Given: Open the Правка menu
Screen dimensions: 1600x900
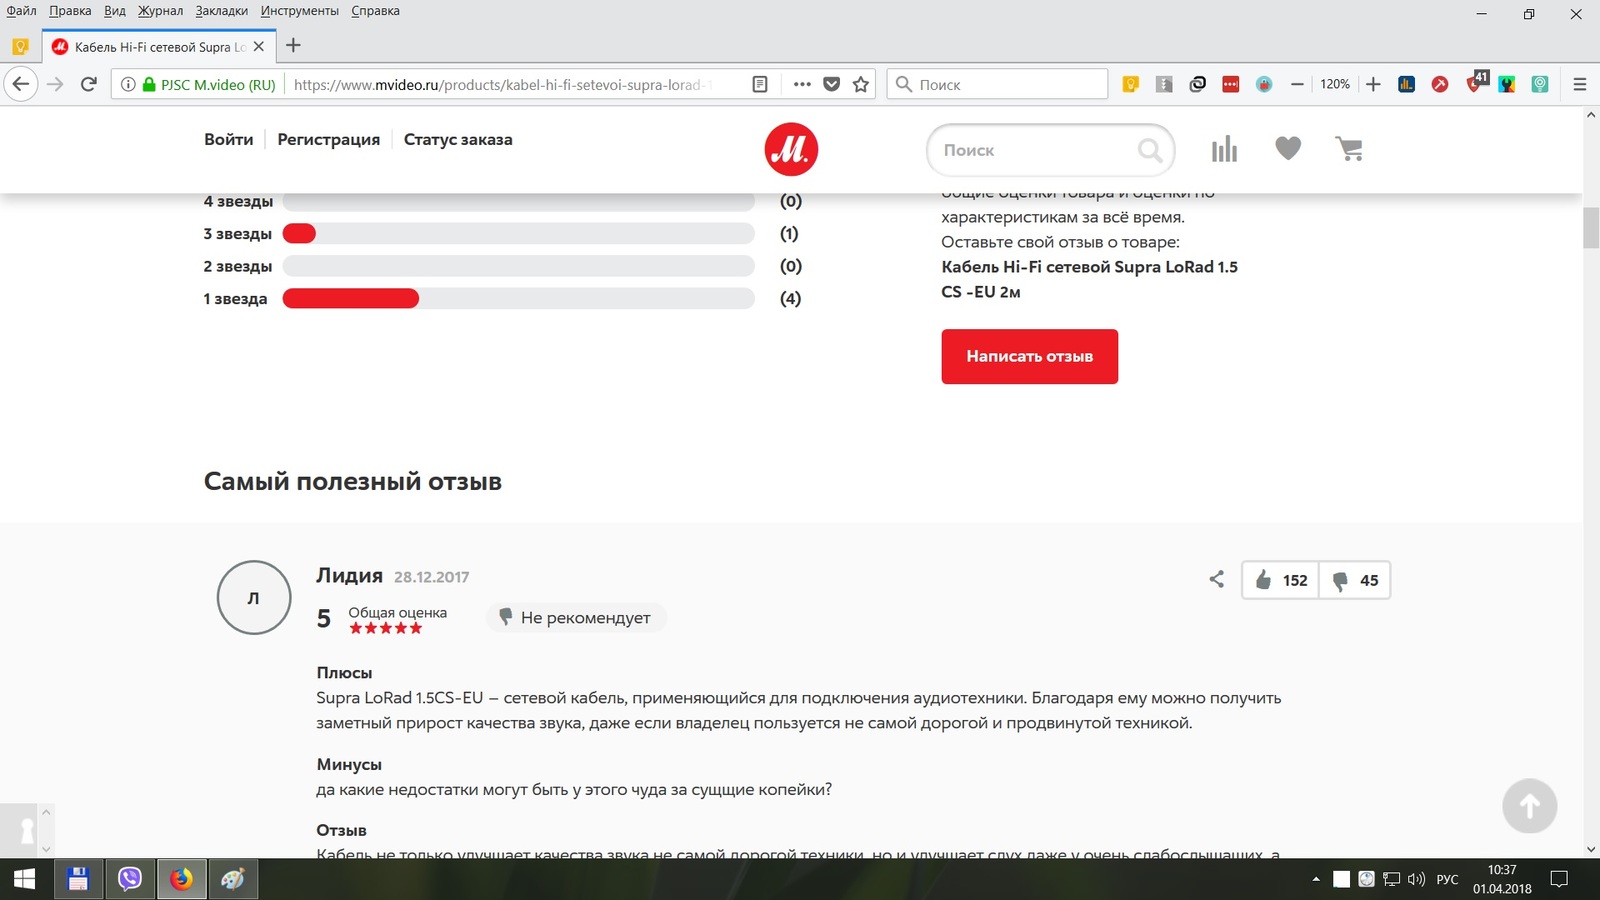Looking at the screenshot, I should [70, 11].
